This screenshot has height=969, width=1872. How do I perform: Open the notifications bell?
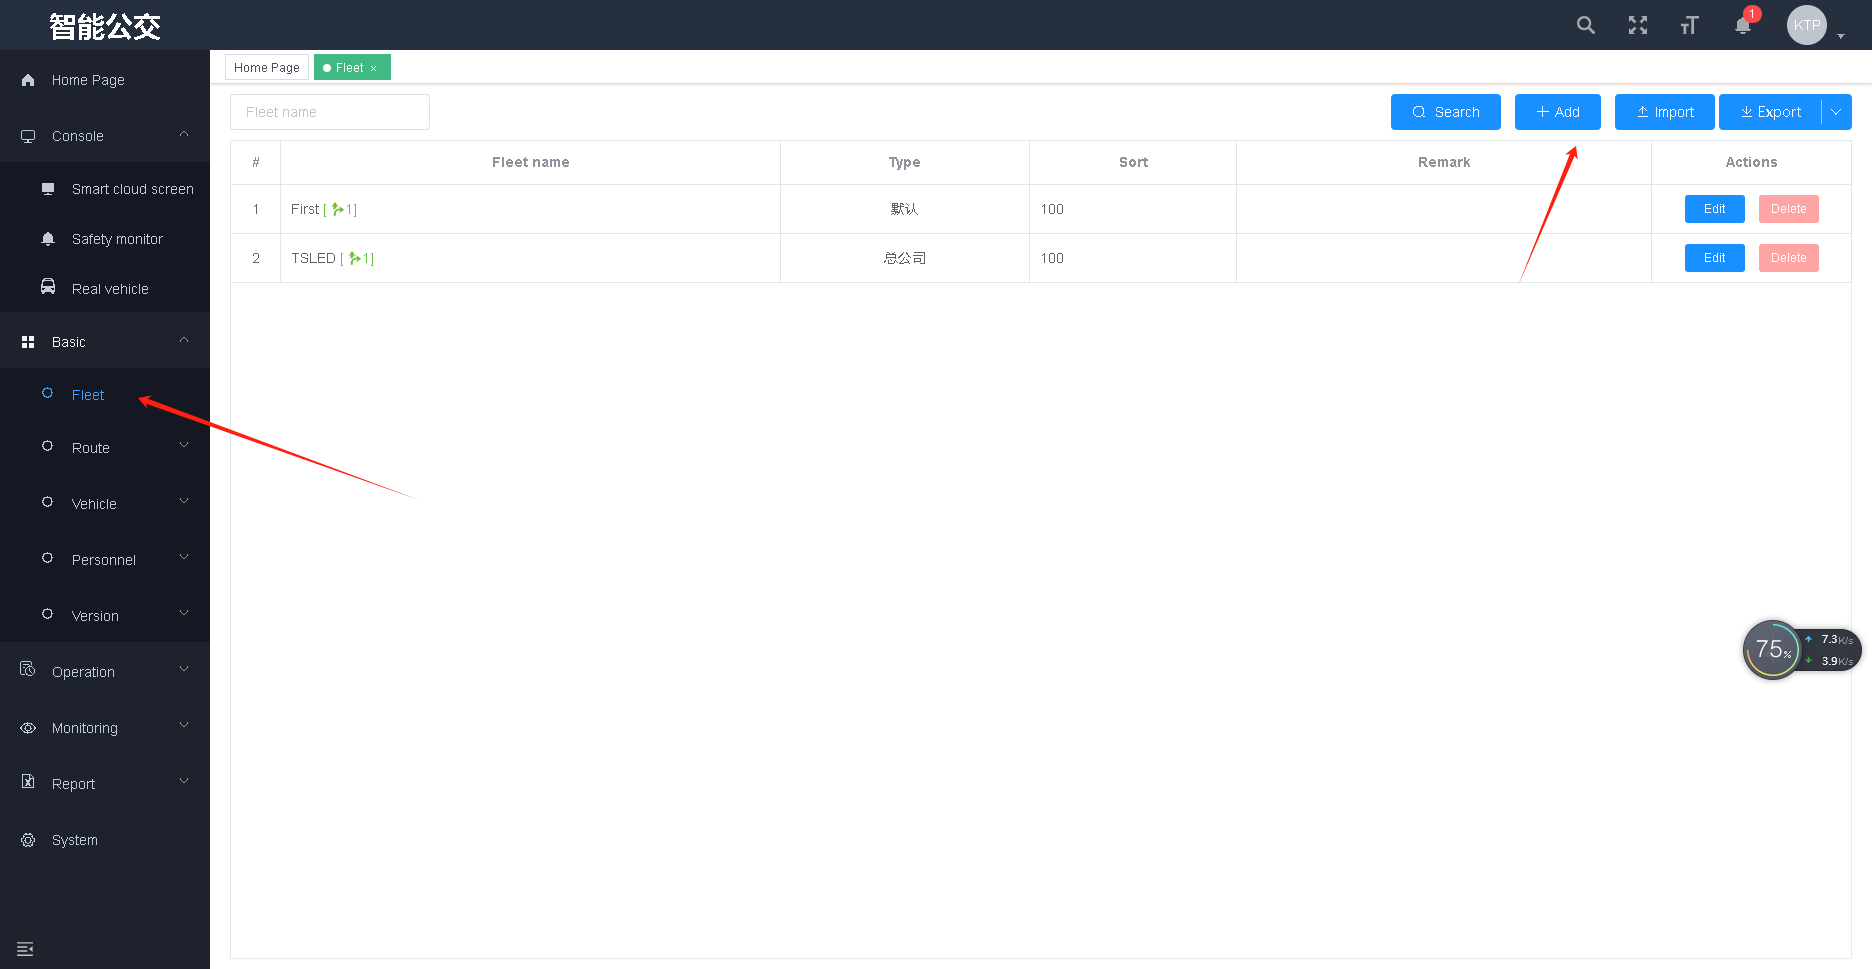click(x=1742, y=26)
